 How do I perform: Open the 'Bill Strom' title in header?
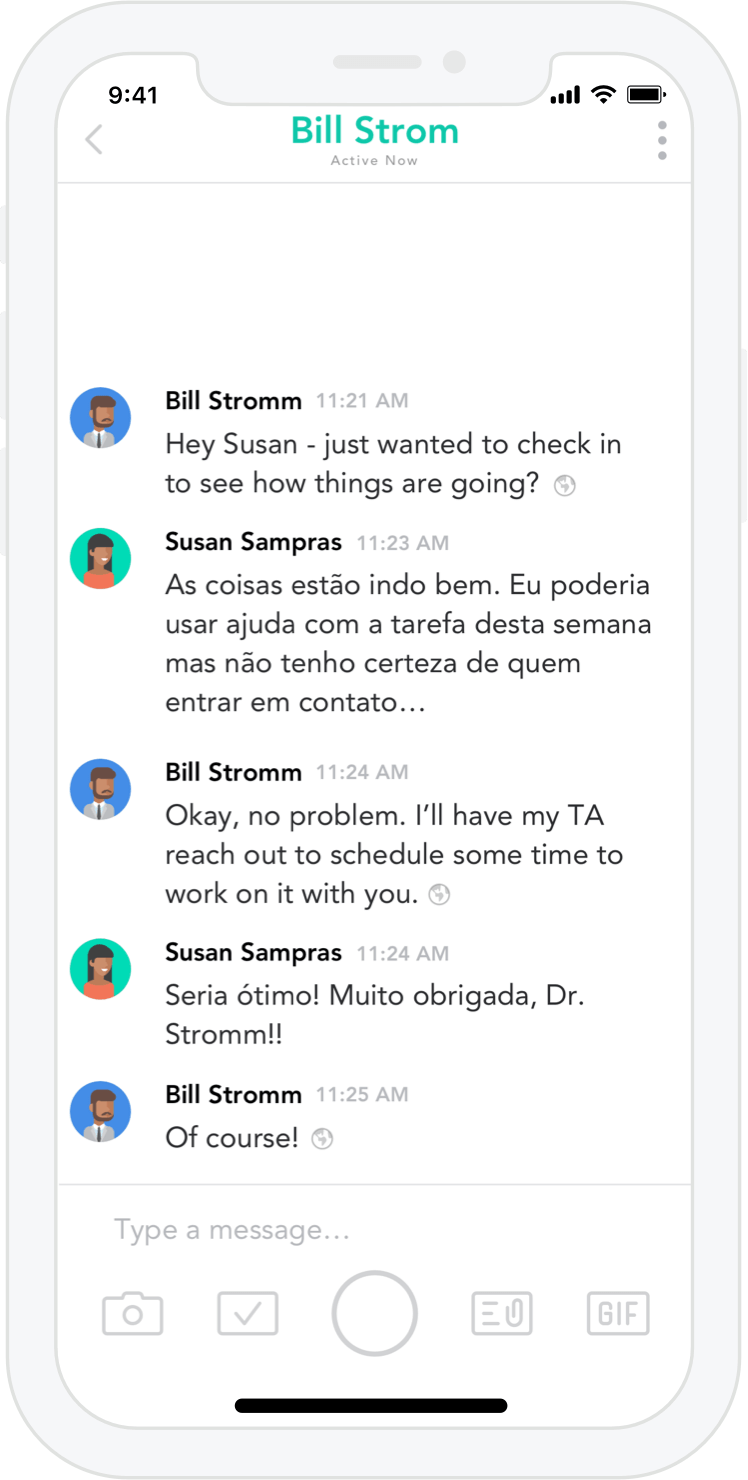point(375,131)
